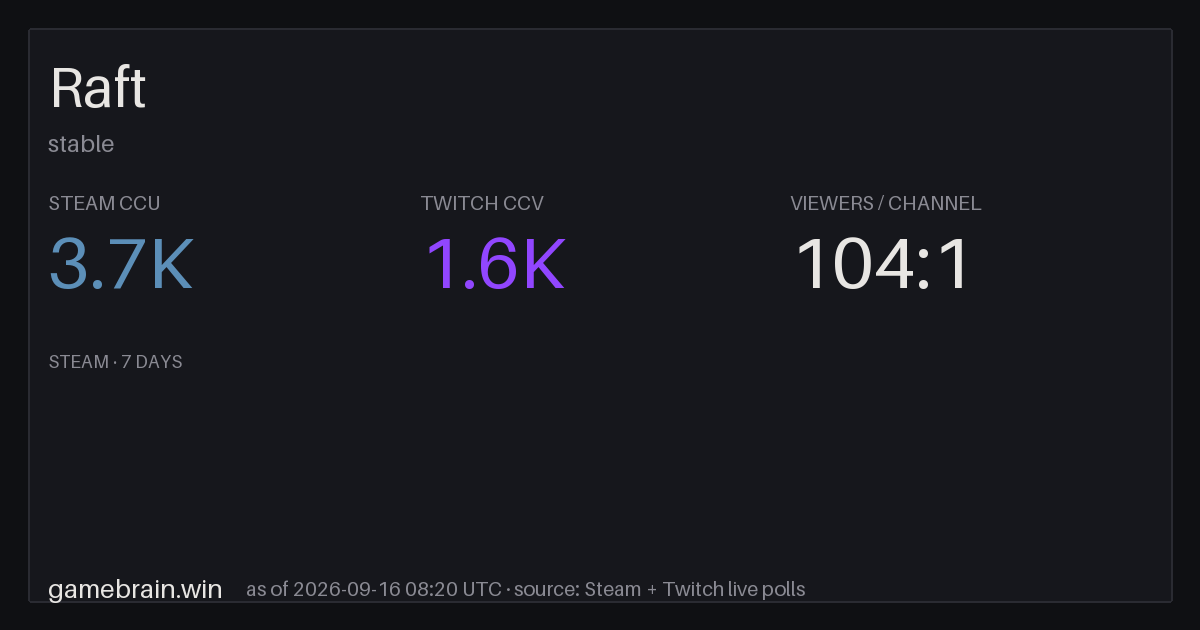Click the word STEAM in the 7 DAYS label
Screen dimensions: 1200x630
point(78,362)
